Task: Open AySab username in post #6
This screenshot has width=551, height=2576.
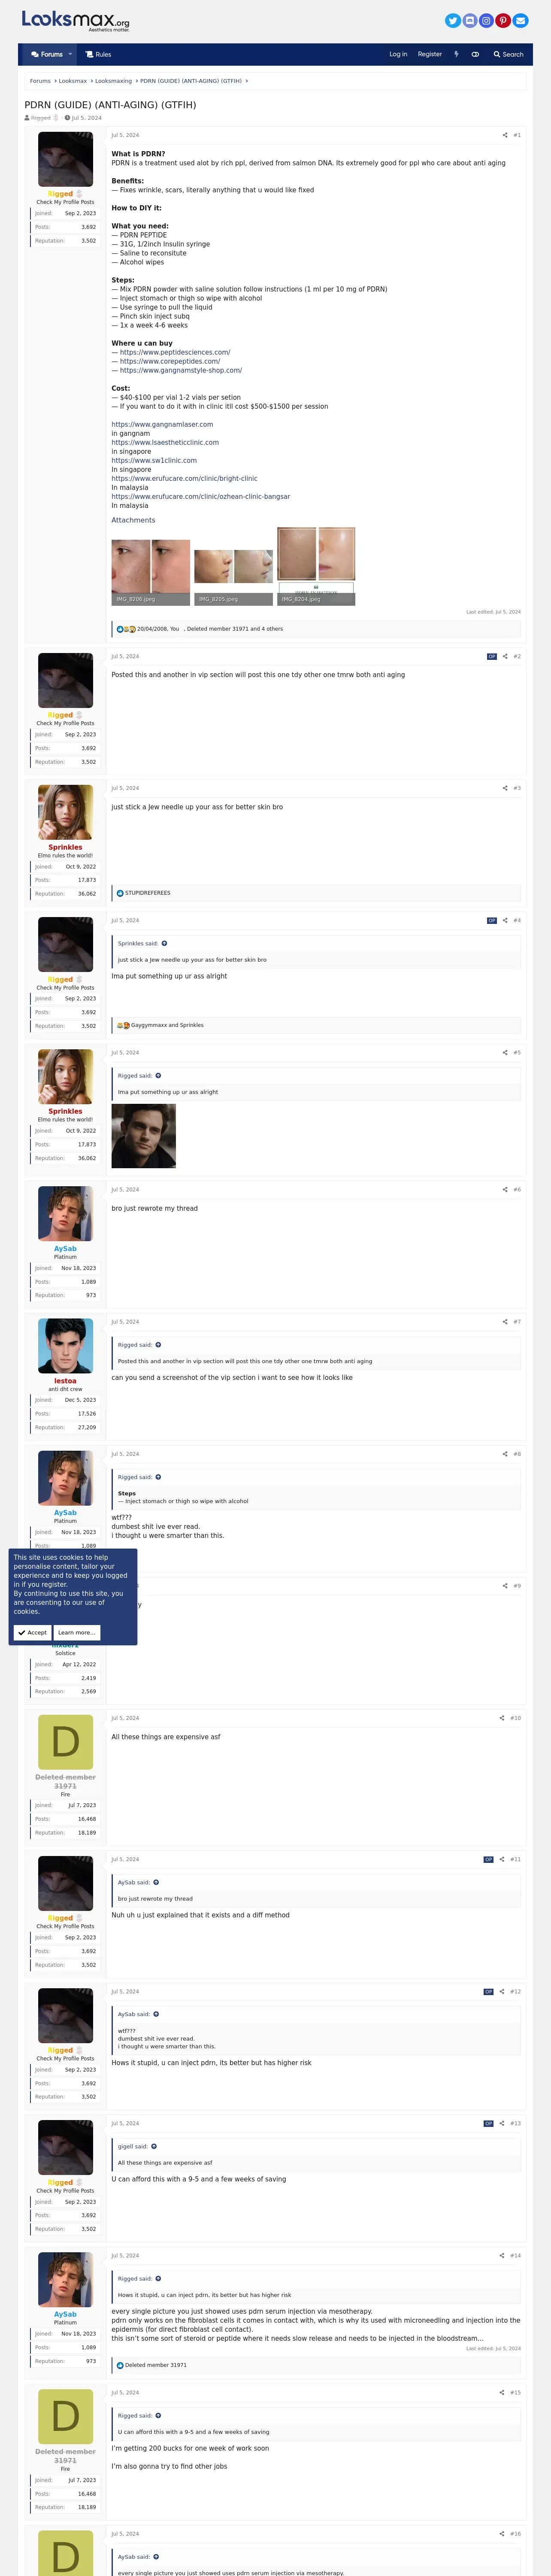Action: coord(65,1248)
